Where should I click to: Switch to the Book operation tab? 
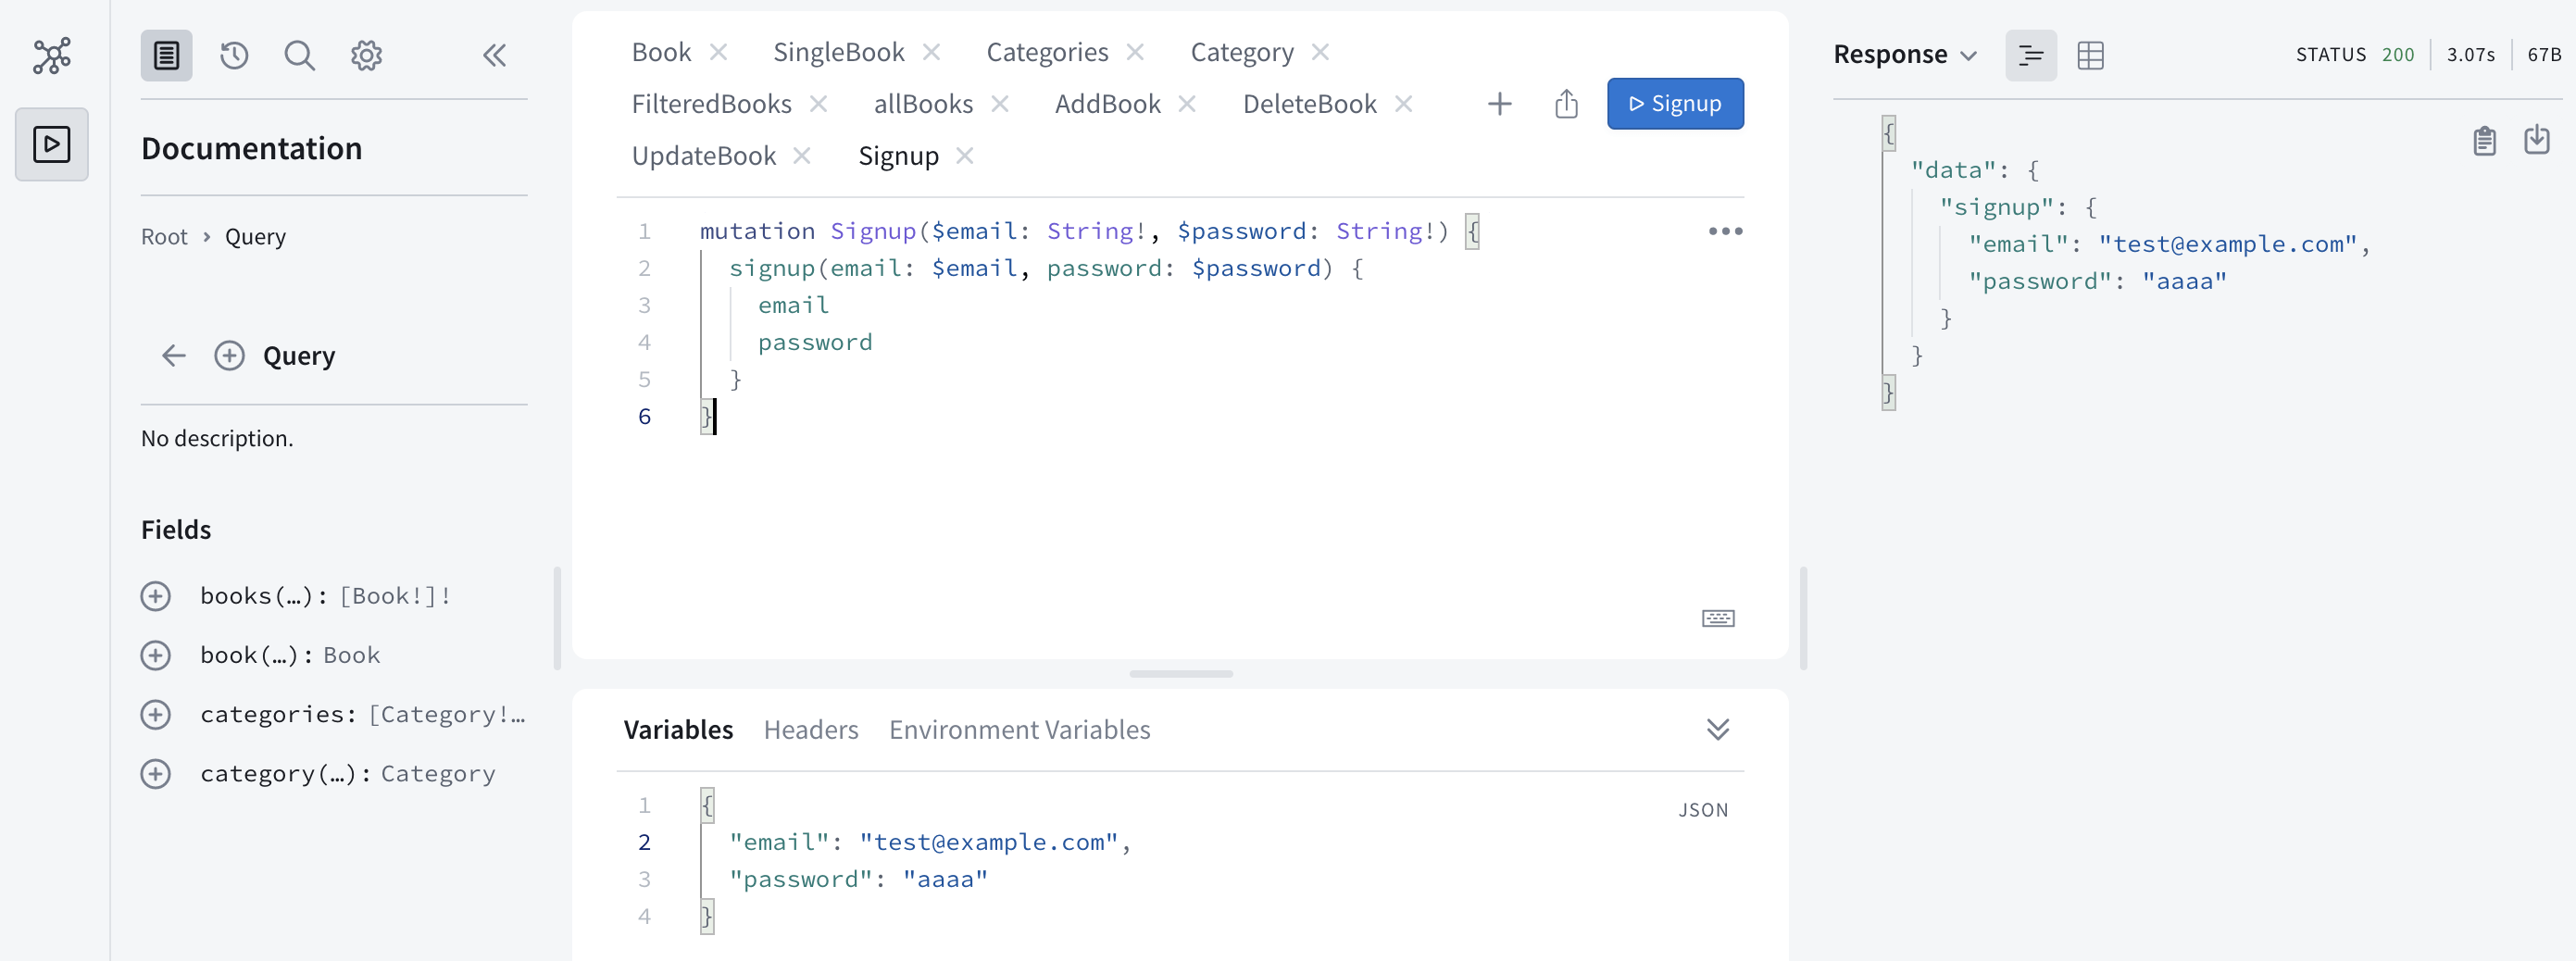[661, 52]
